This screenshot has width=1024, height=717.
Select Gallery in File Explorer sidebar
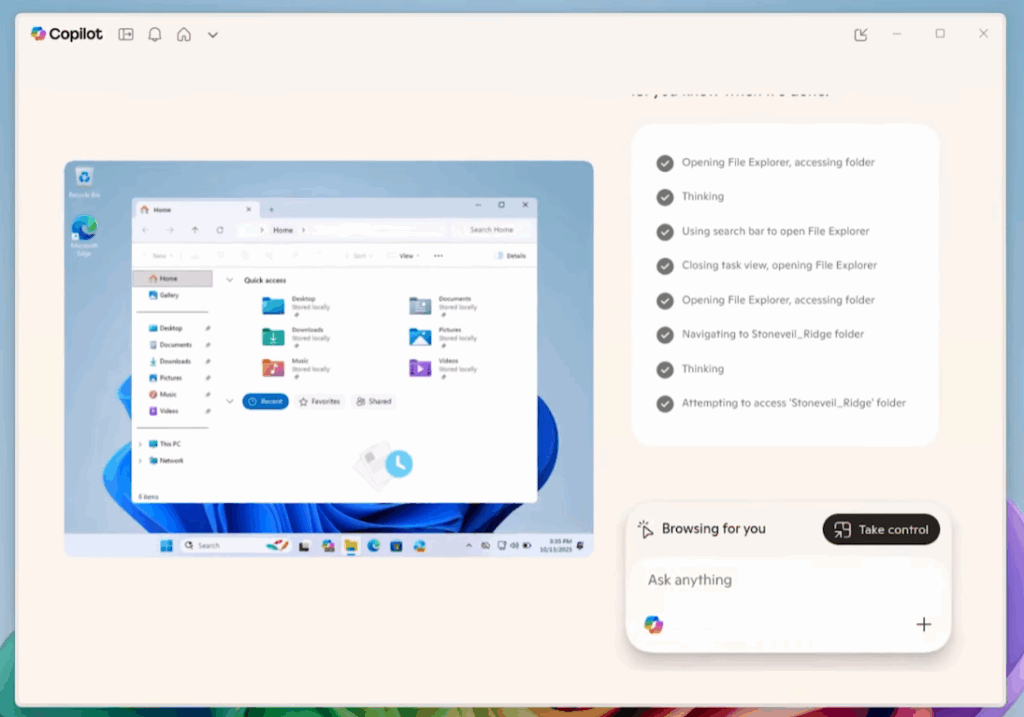click(x=168, y=295)
